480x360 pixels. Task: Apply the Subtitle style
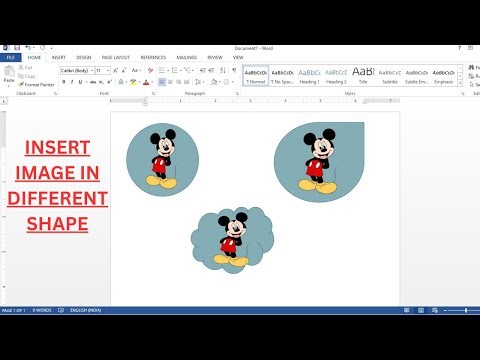[x=390, y=76]
